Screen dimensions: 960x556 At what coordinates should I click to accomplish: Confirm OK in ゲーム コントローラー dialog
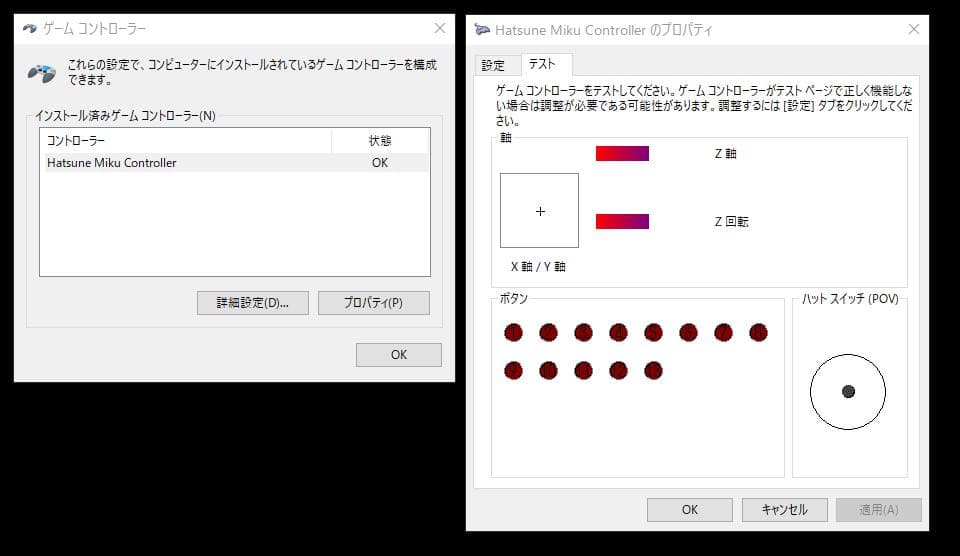point(399,355)
